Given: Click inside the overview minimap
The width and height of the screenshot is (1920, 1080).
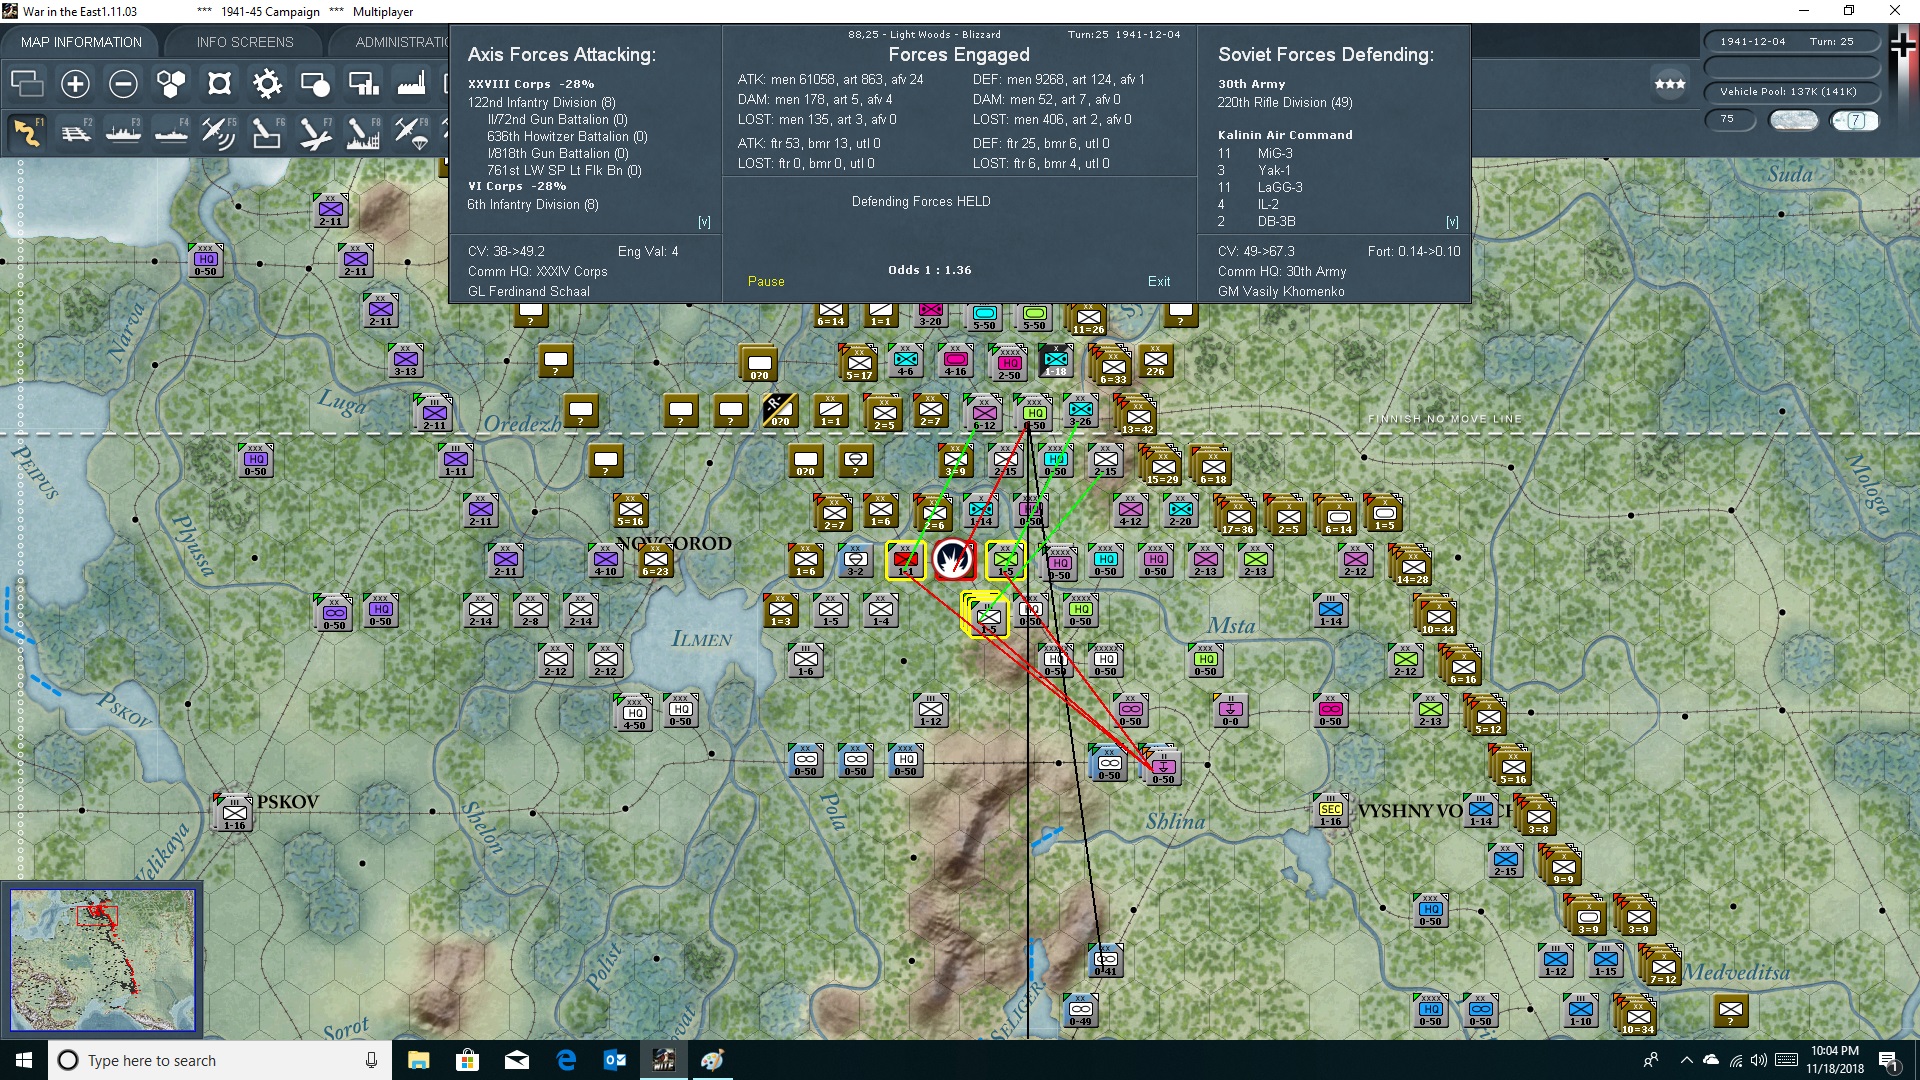Looking at the screenshot, I should coord(102,960).
